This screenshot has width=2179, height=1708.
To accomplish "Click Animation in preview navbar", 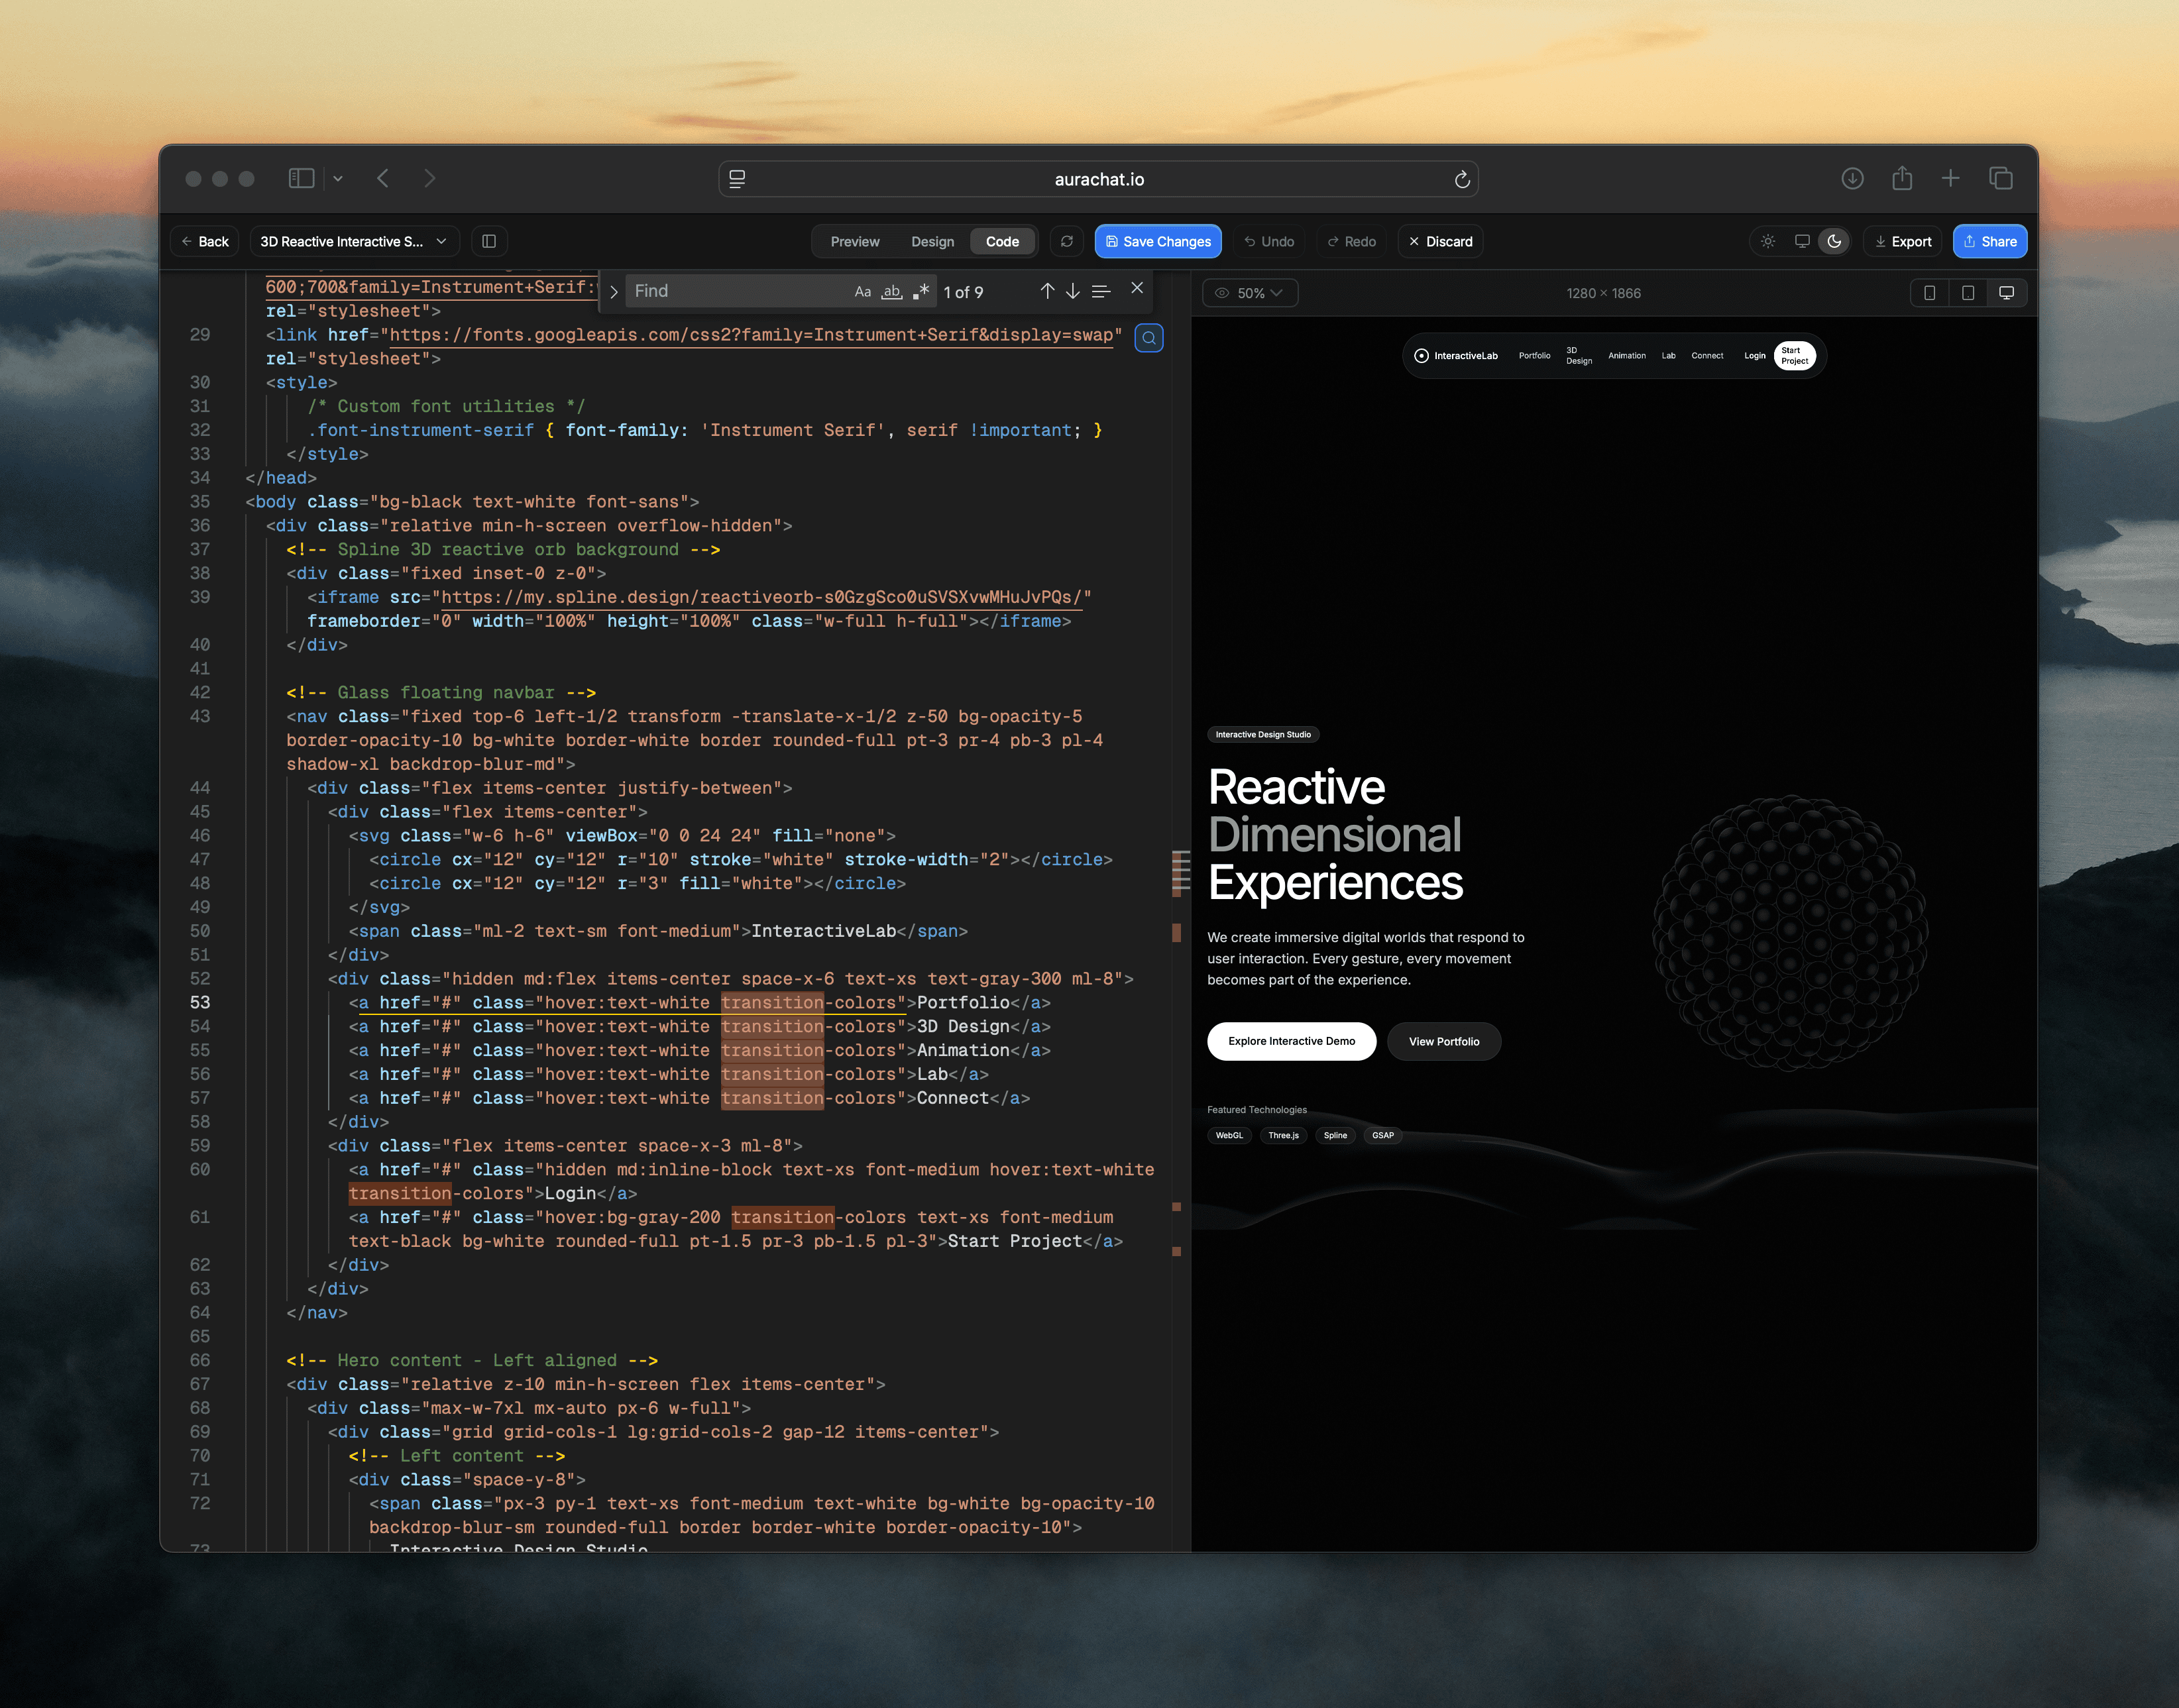I will (1626, 356).
